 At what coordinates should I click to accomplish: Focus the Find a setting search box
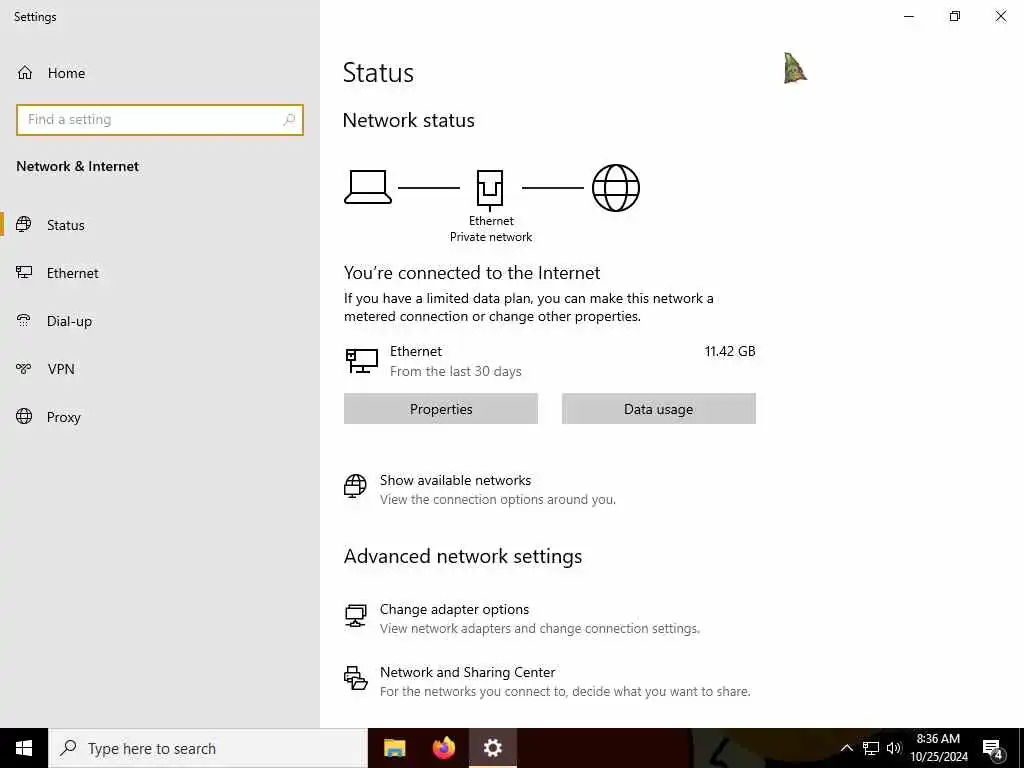160,120
